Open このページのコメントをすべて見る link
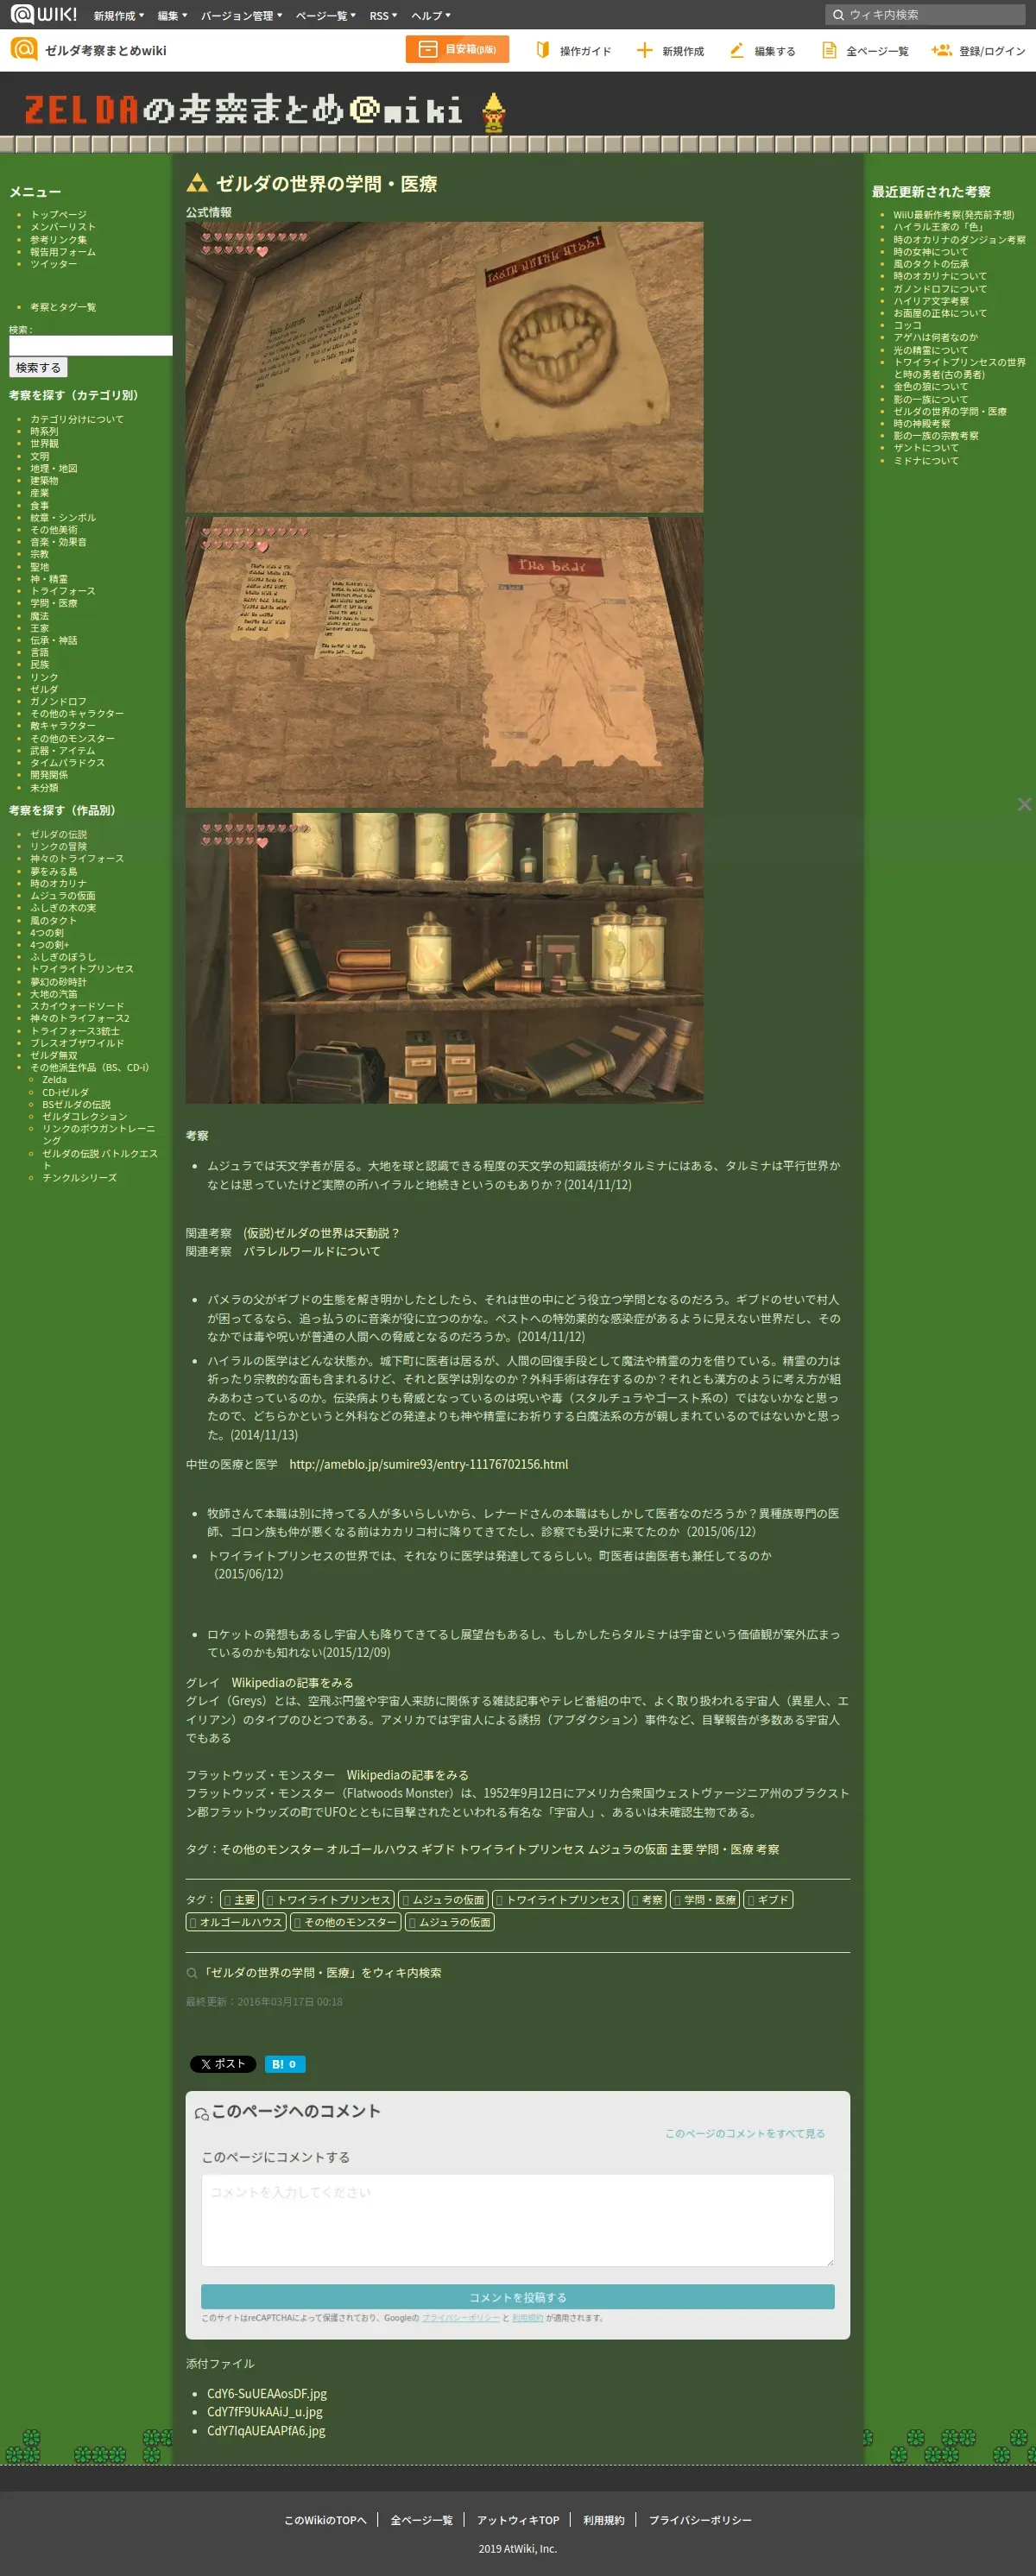 tap(745, 2133)
